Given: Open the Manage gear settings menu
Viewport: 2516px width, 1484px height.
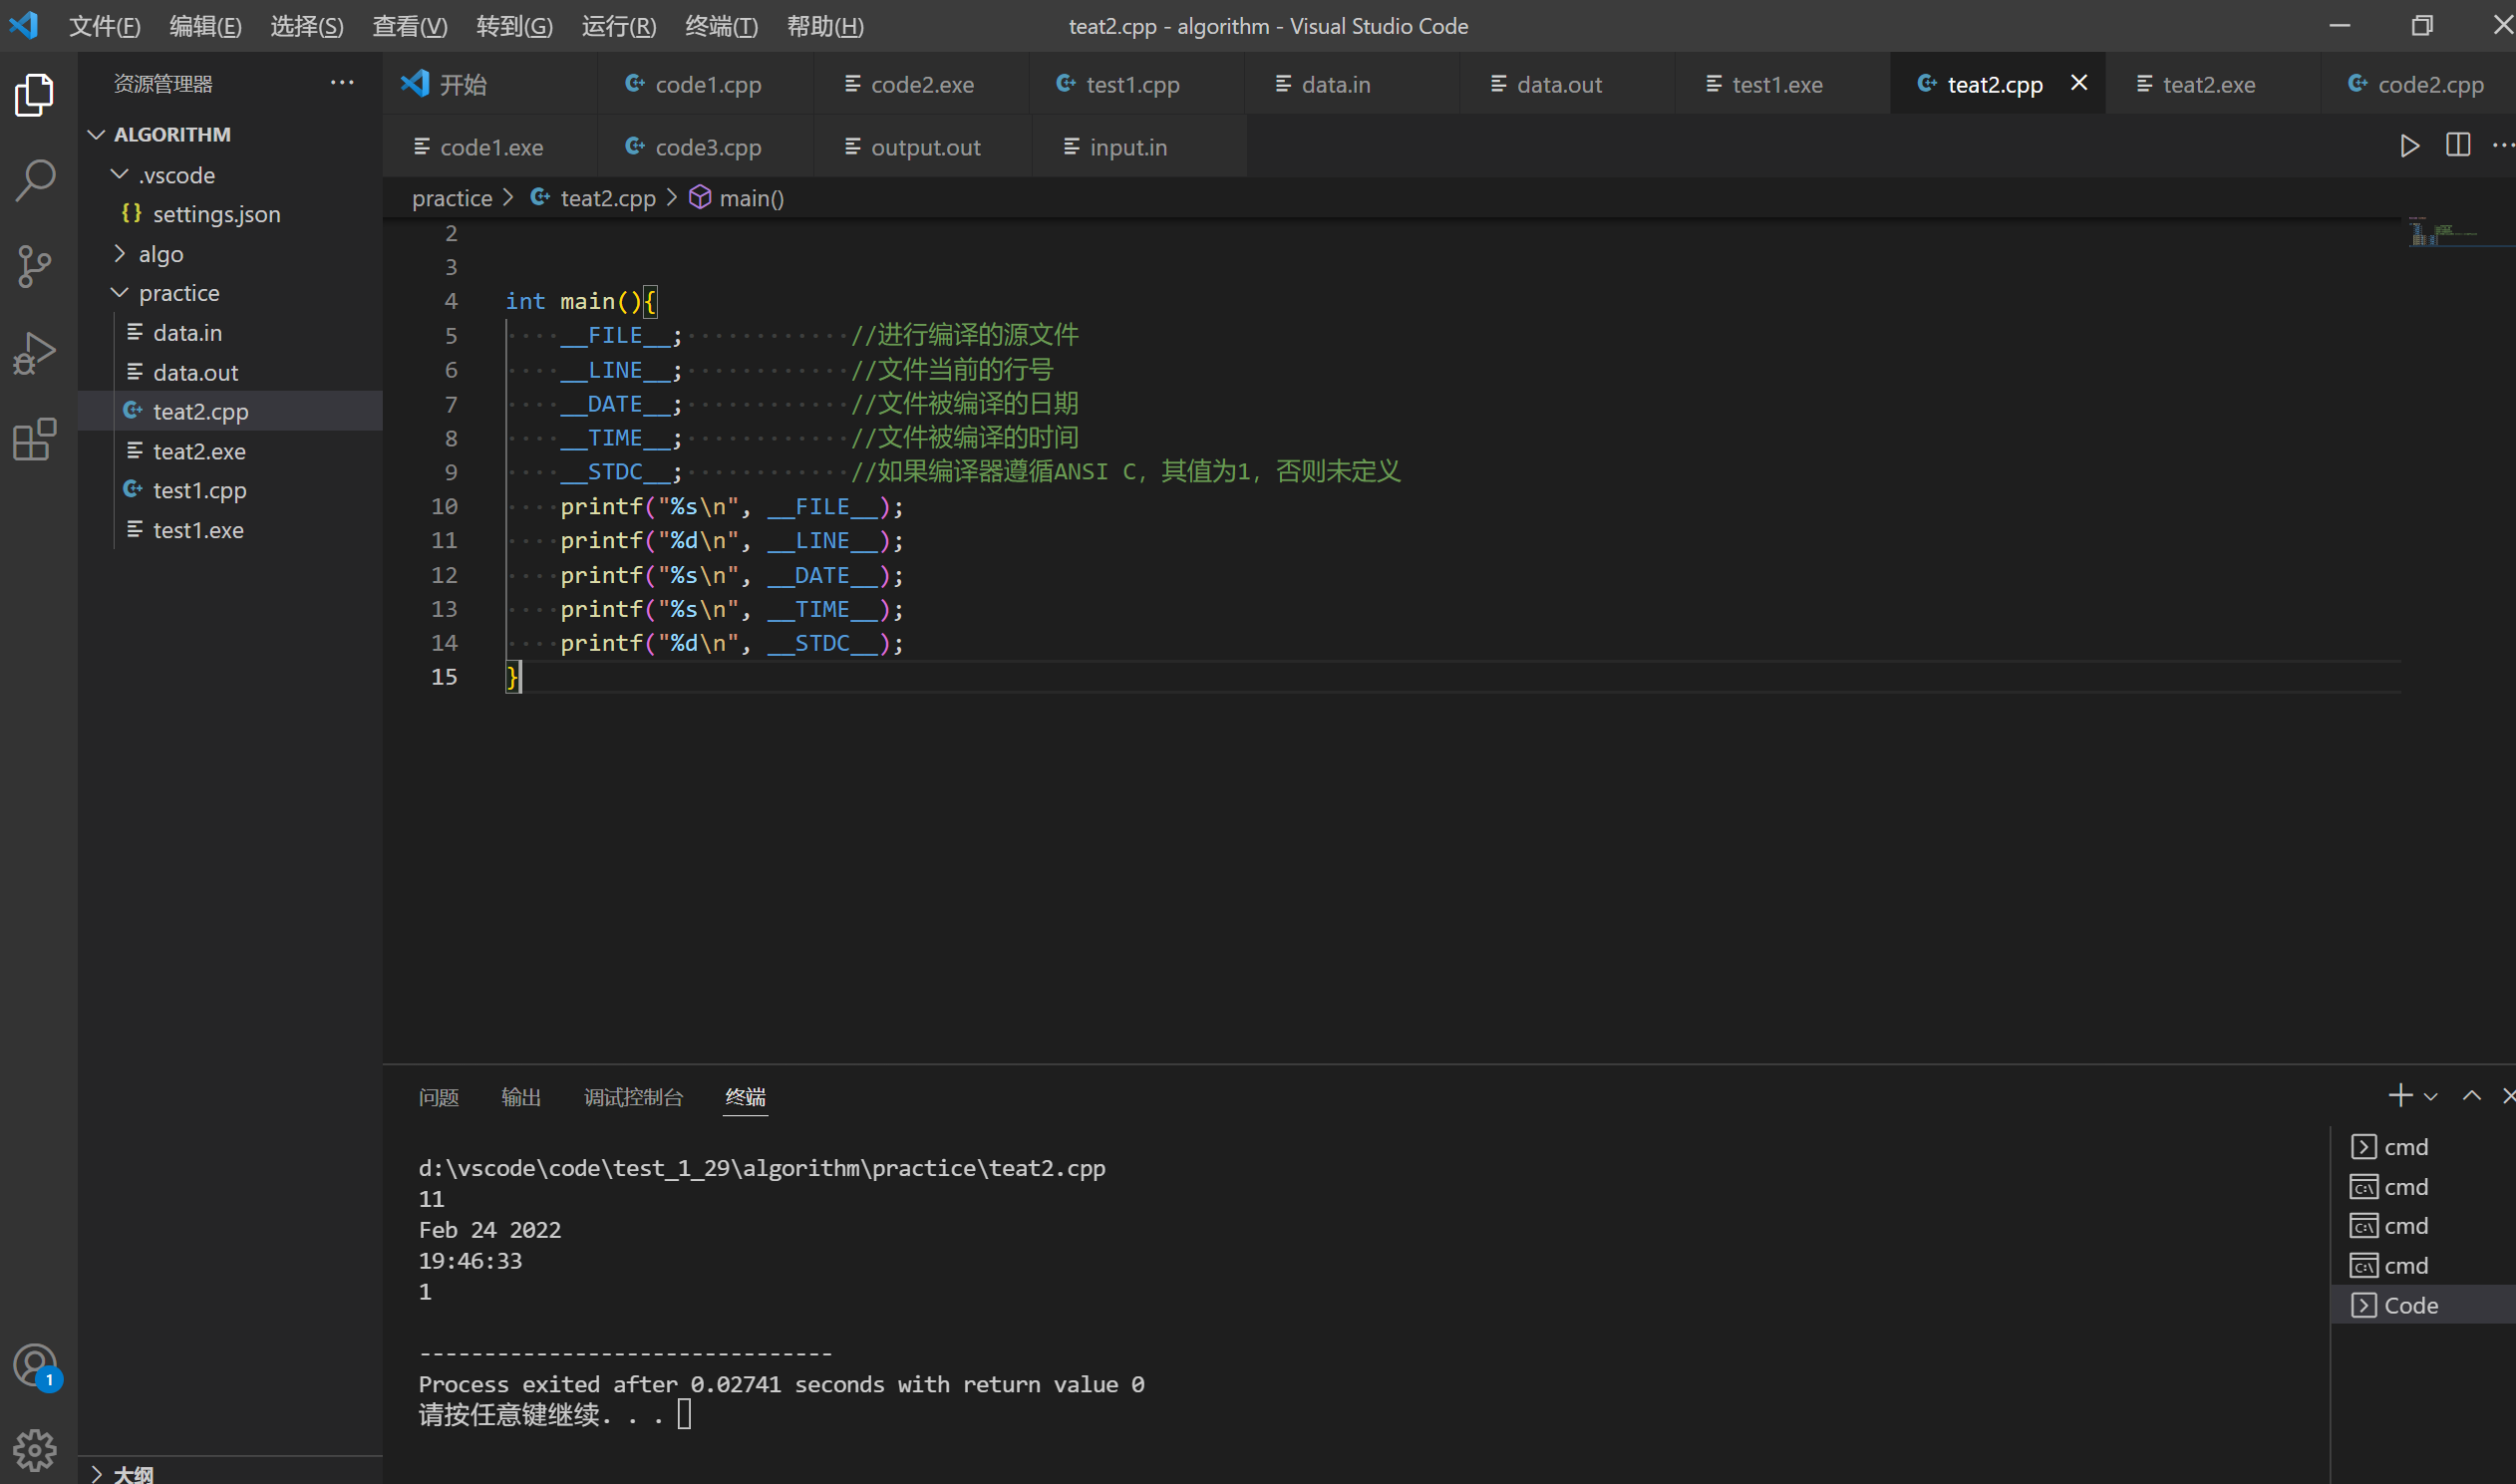Looking at the screenshot, I should tap(35, 1450).
